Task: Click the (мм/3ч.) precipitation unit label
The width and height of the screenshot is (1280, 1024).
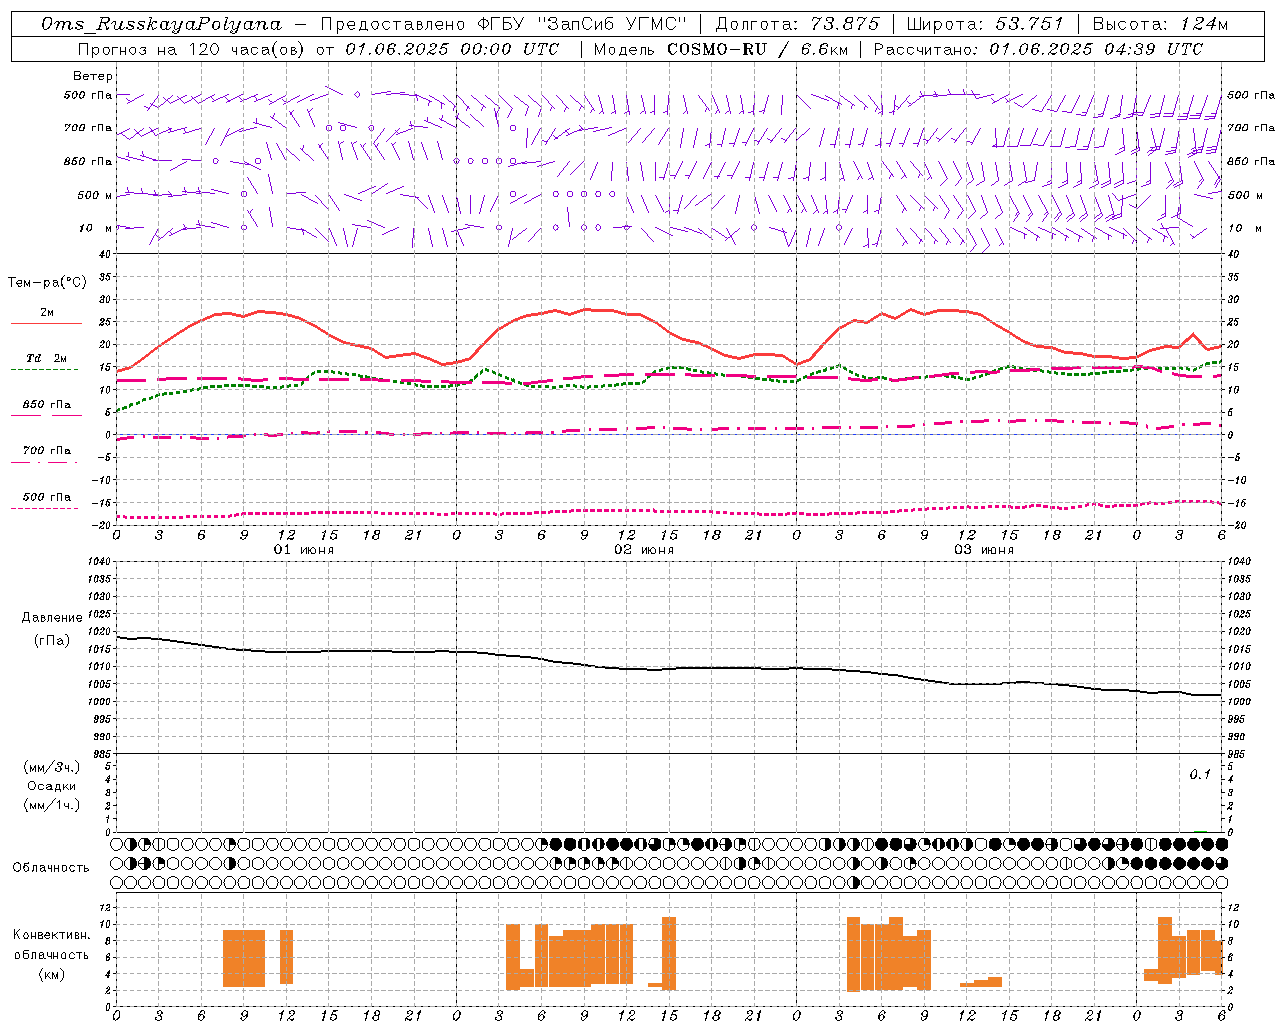Action: pyautogui.click(x=52, y=767)
